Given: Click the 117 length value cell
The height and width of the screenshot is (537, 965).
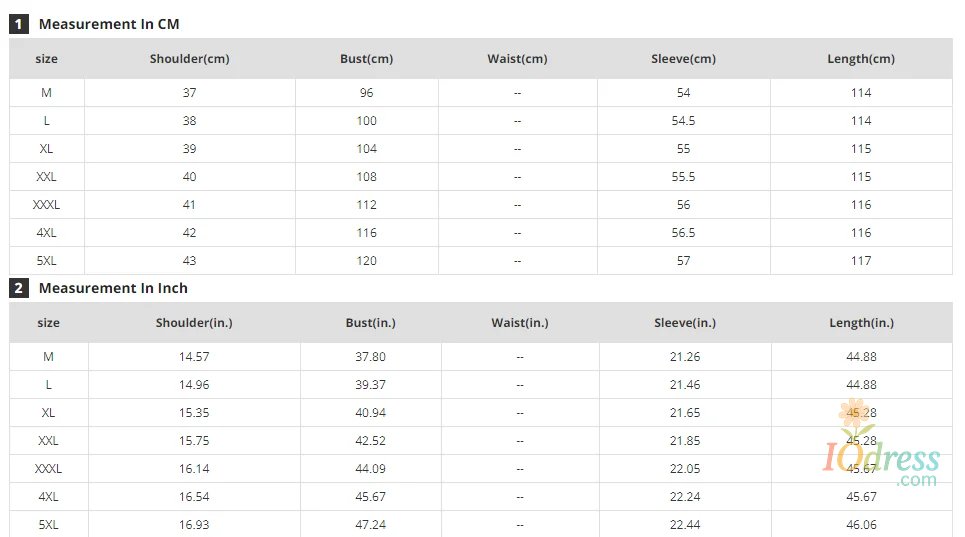Looking at the screenshot, I should 861,261.
